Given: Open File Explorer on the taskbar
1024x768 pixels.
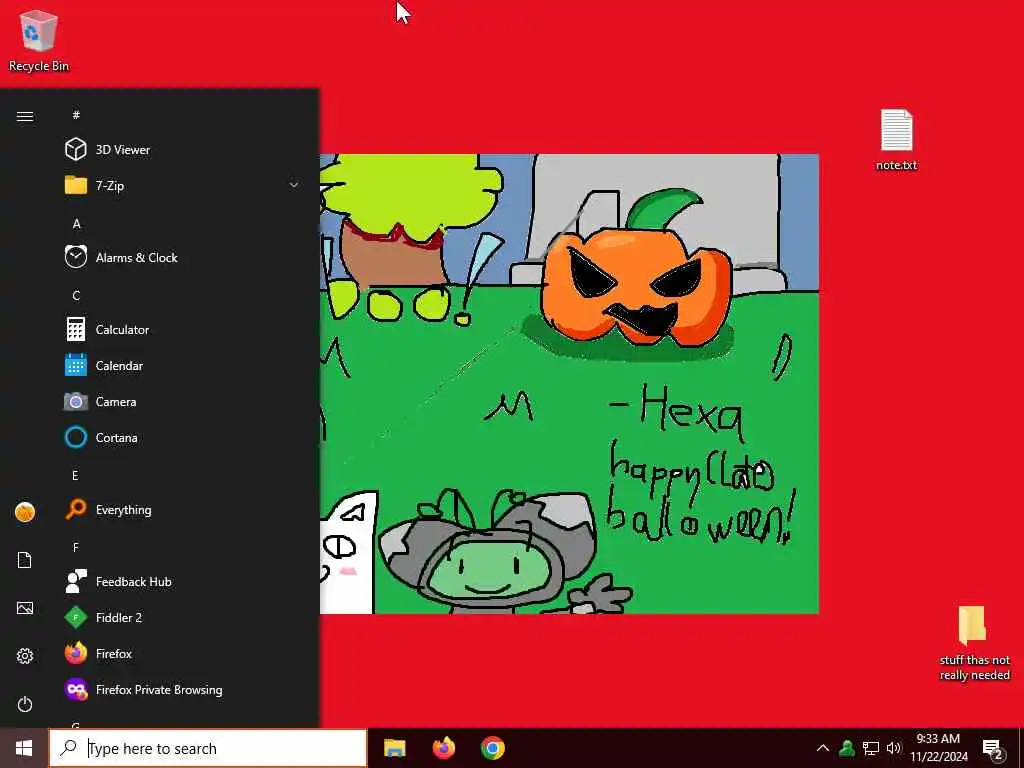Looking at the screenshot, I should click(394, 748).
